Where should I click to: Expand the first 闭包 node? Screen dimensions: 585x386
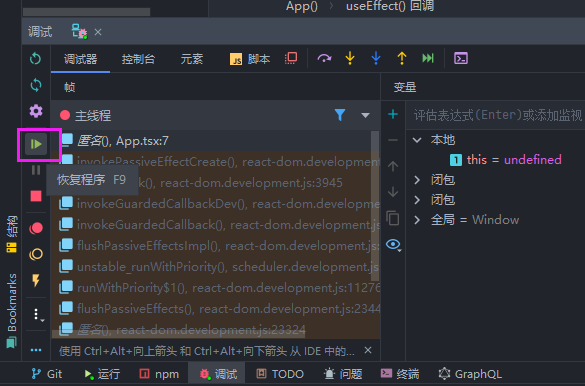tap(417, 180)
